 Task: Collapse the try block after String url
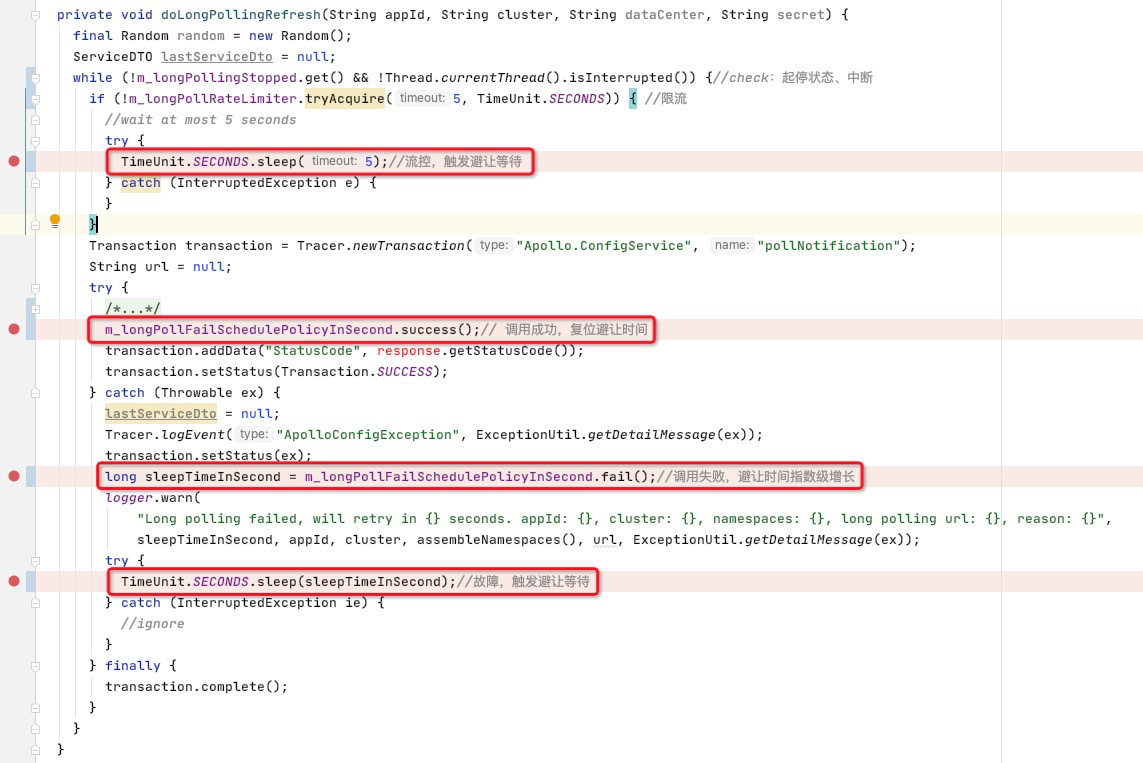(x=35, y=288)
